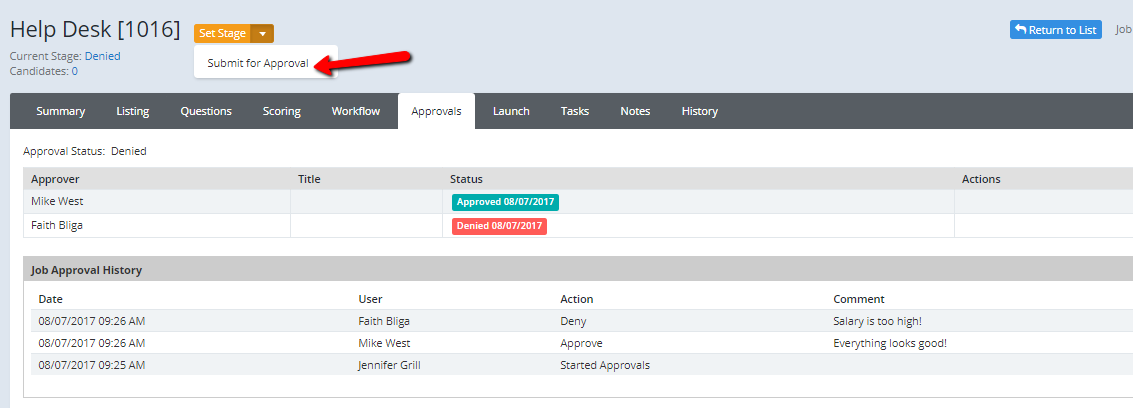The image size is (1133, 408).
Task: Go to the Scoring tab
Action: point(282,111)
